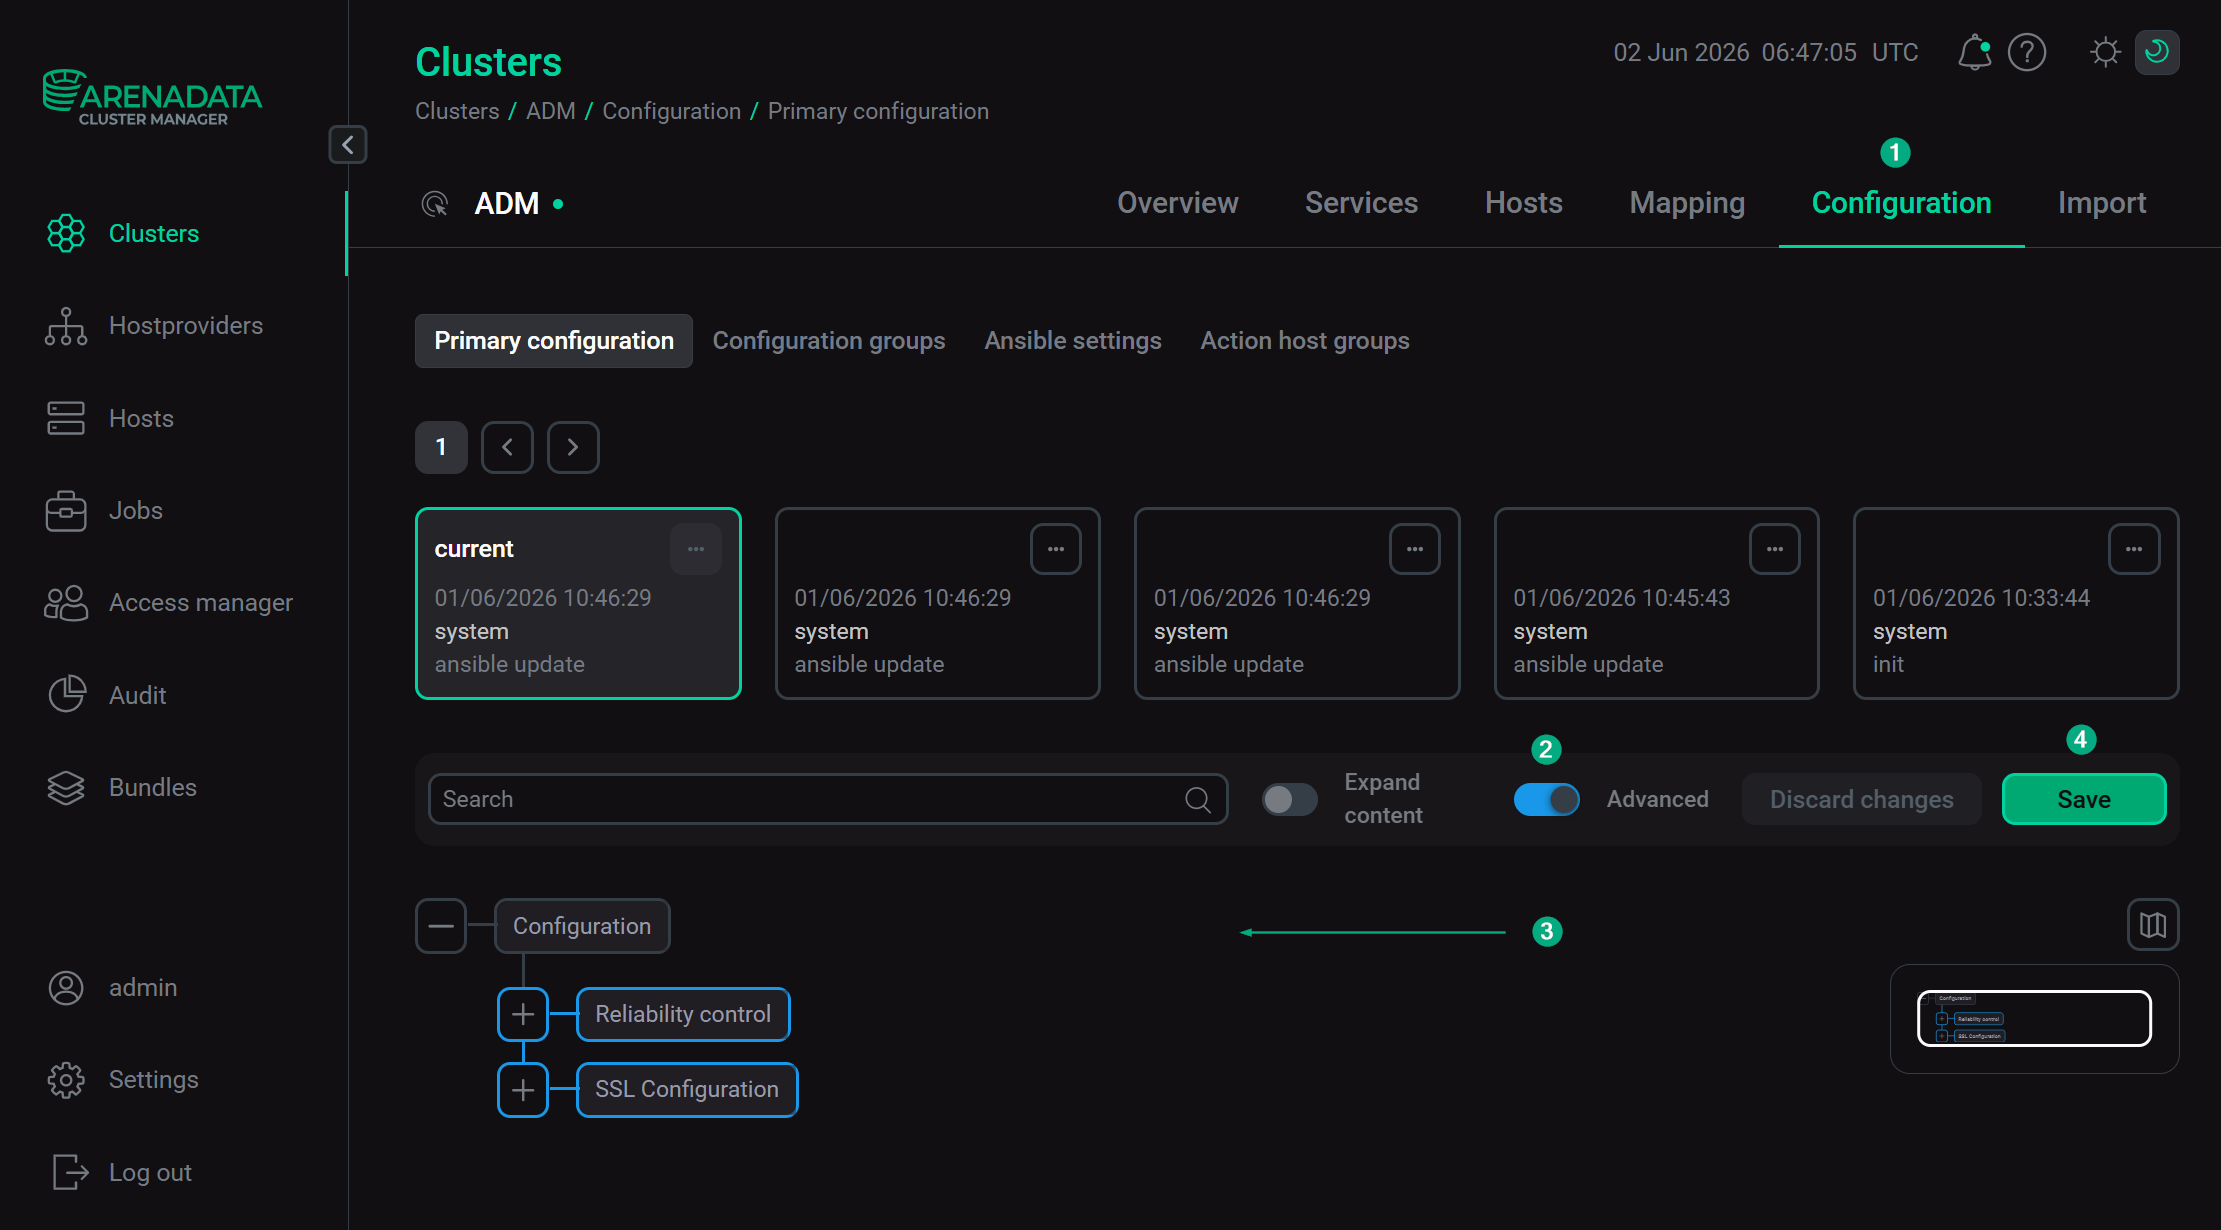This screenshot has height=1230, width=2221.
Task: Select the current configuration card
Action: (578, 604)
